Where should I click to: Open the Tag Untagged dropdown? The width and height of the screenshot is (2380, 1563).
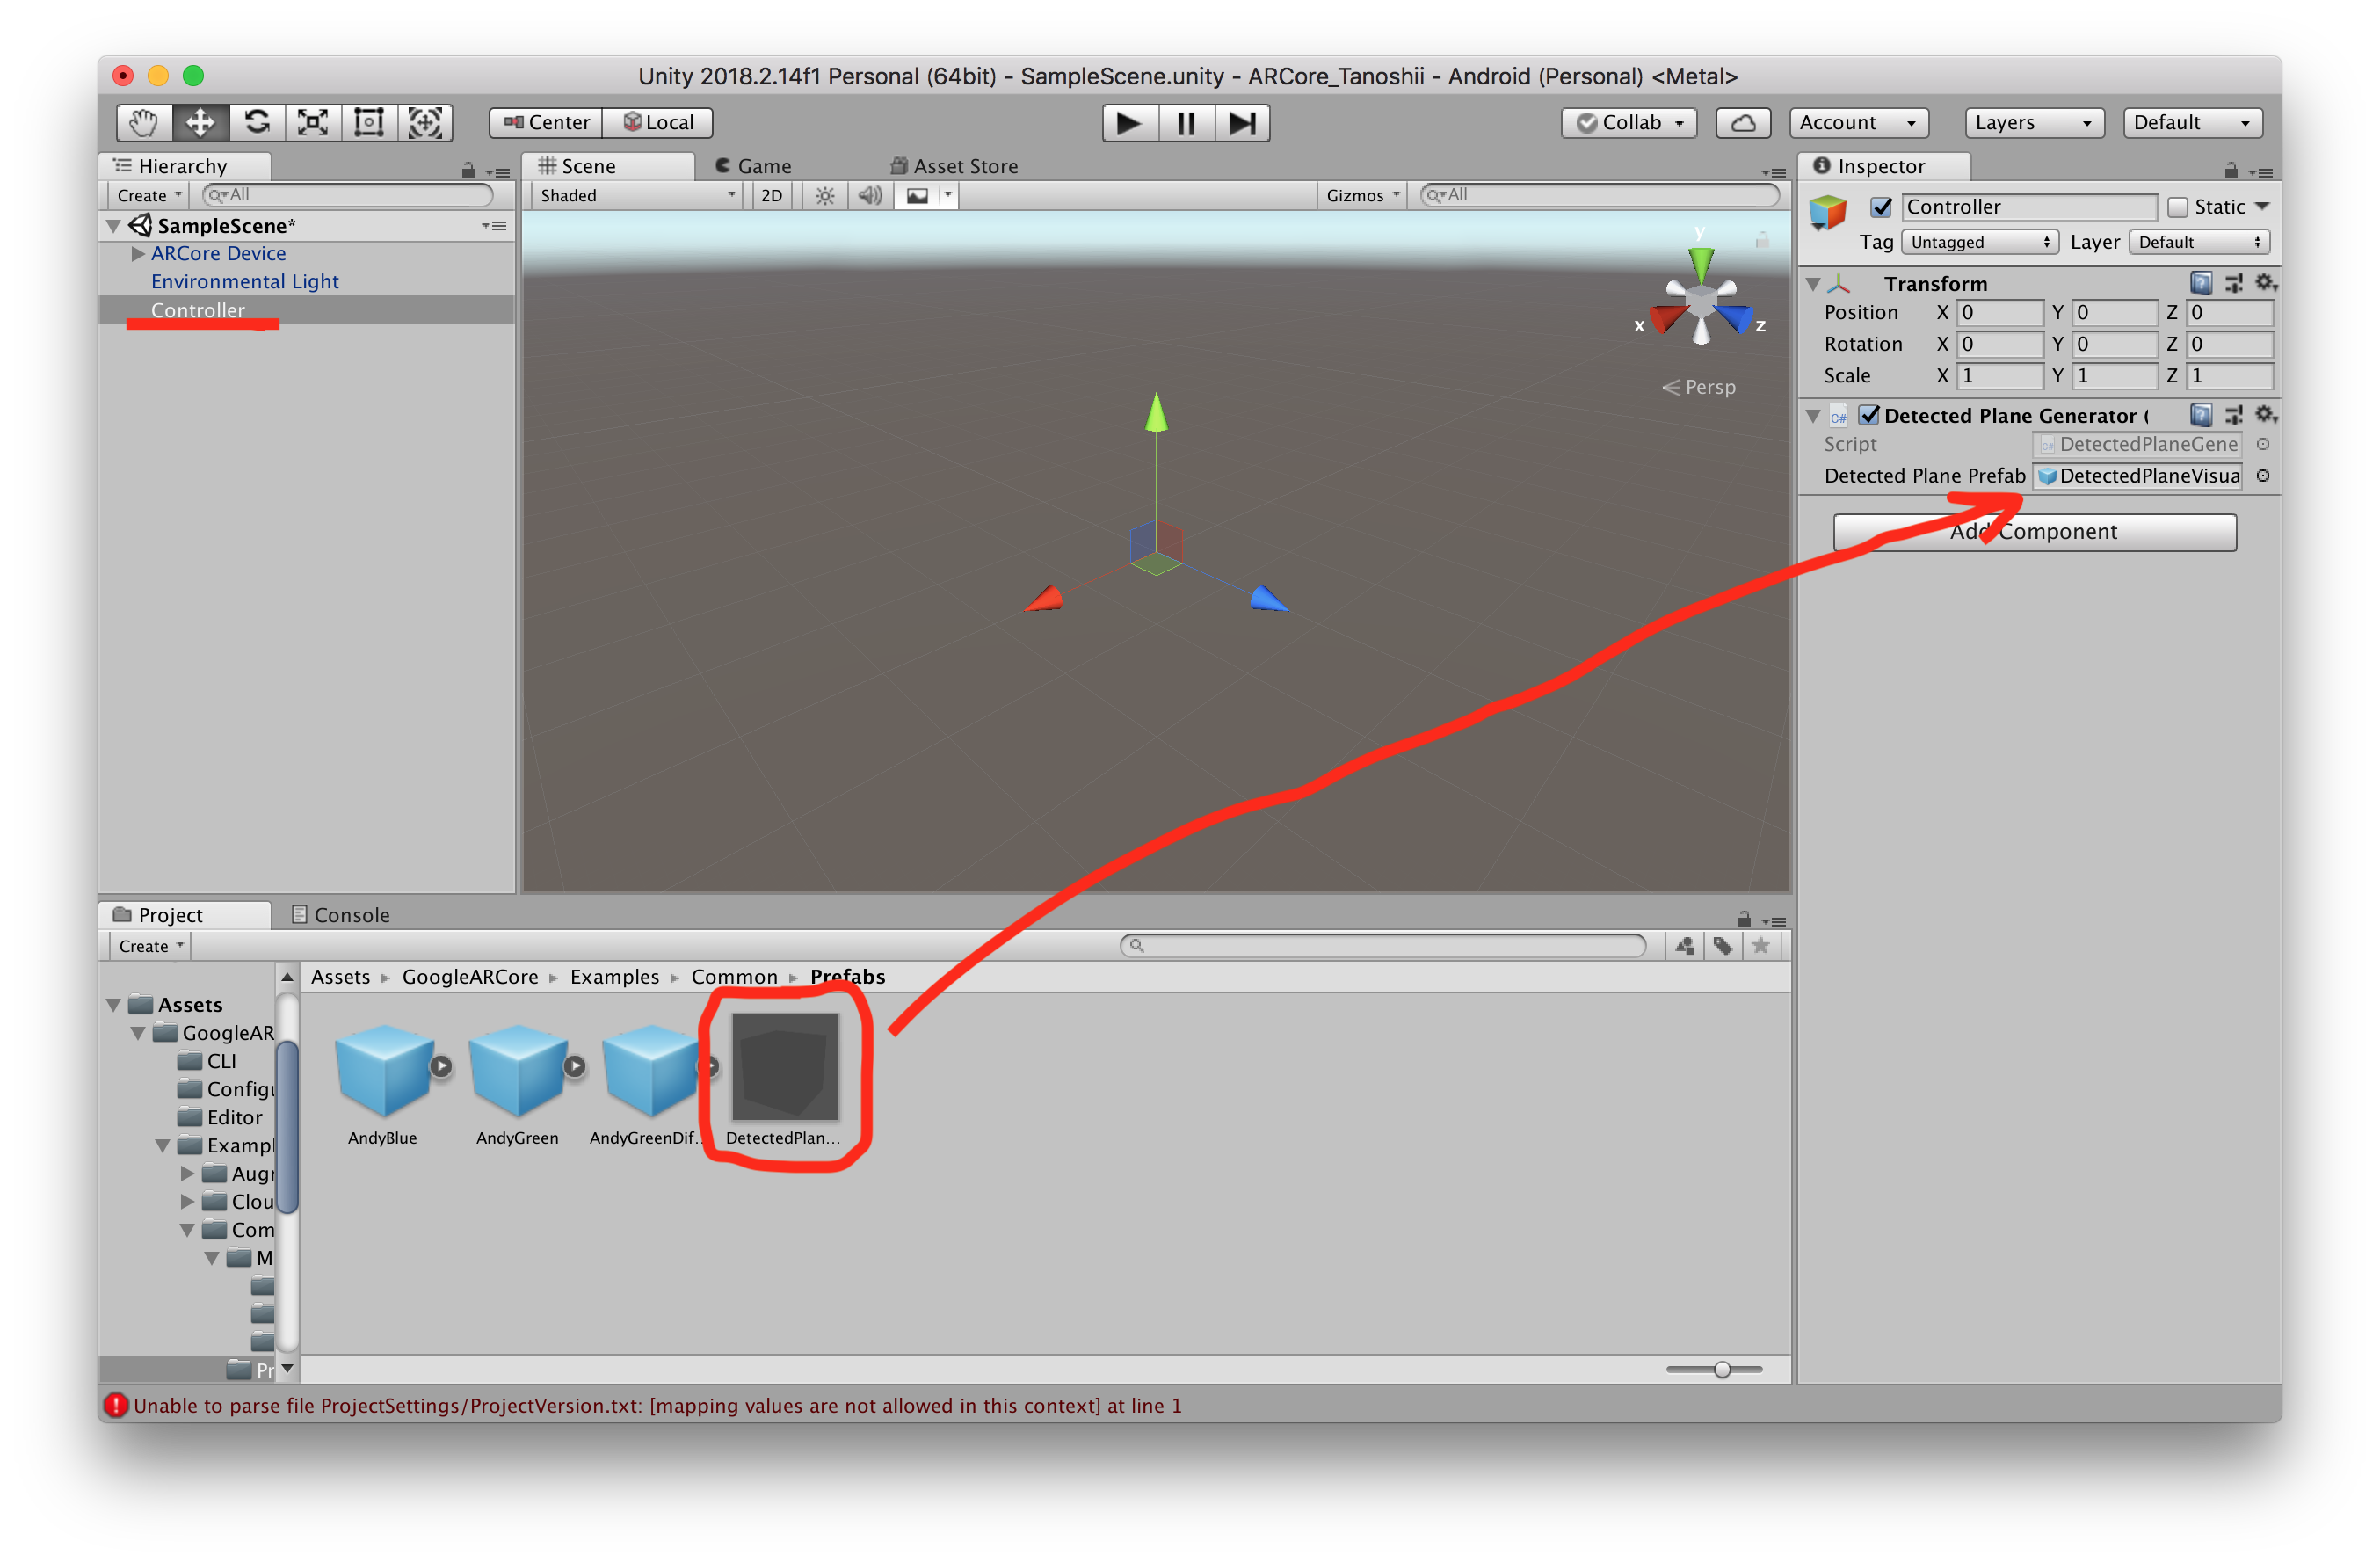[1978, 242]
